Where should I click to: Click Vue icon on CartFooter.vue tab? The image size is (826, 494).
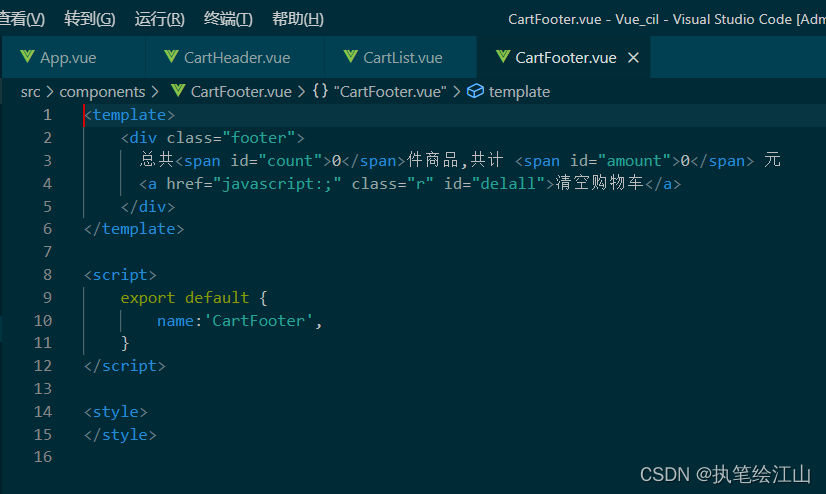click(503, 56)
